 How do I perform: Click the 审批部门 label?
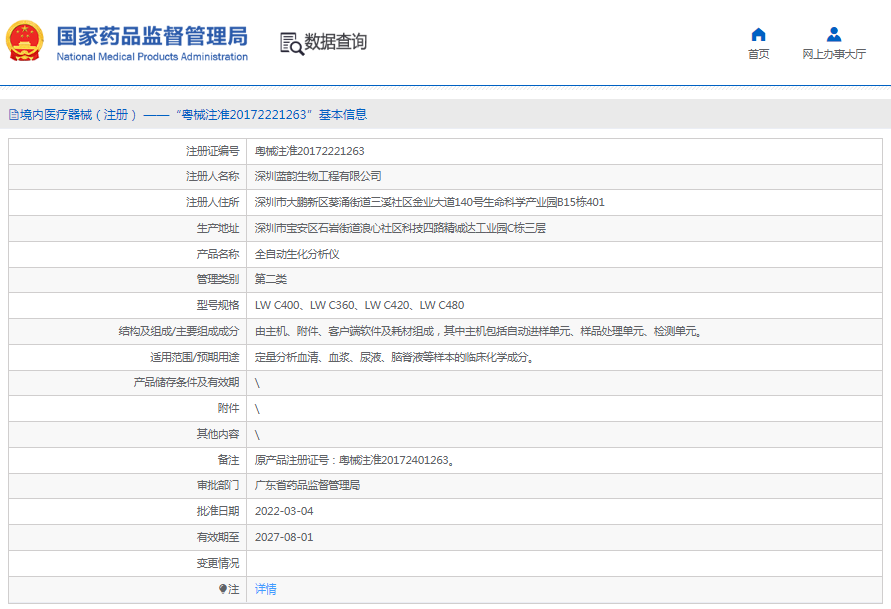coord(218,485)
